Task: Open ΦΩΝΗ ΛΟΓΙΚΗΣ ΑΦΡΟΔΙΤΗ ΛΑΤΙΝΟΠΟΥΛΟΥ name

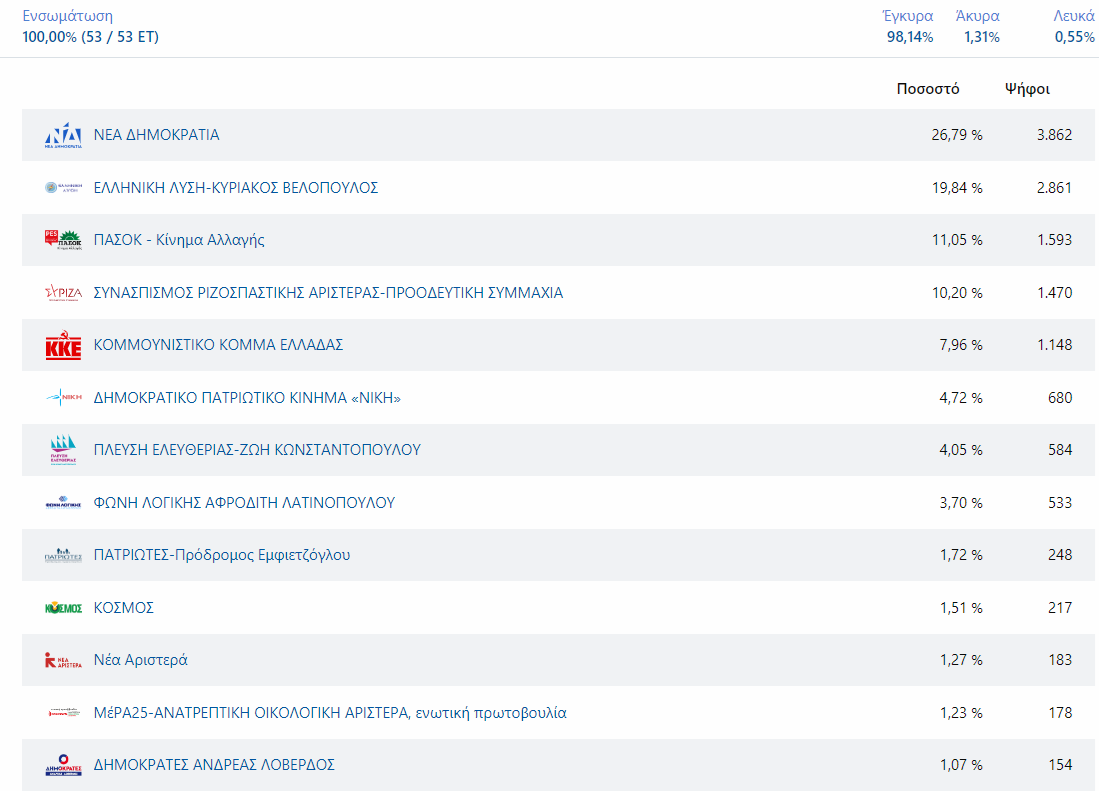Action: coord(245,503)
